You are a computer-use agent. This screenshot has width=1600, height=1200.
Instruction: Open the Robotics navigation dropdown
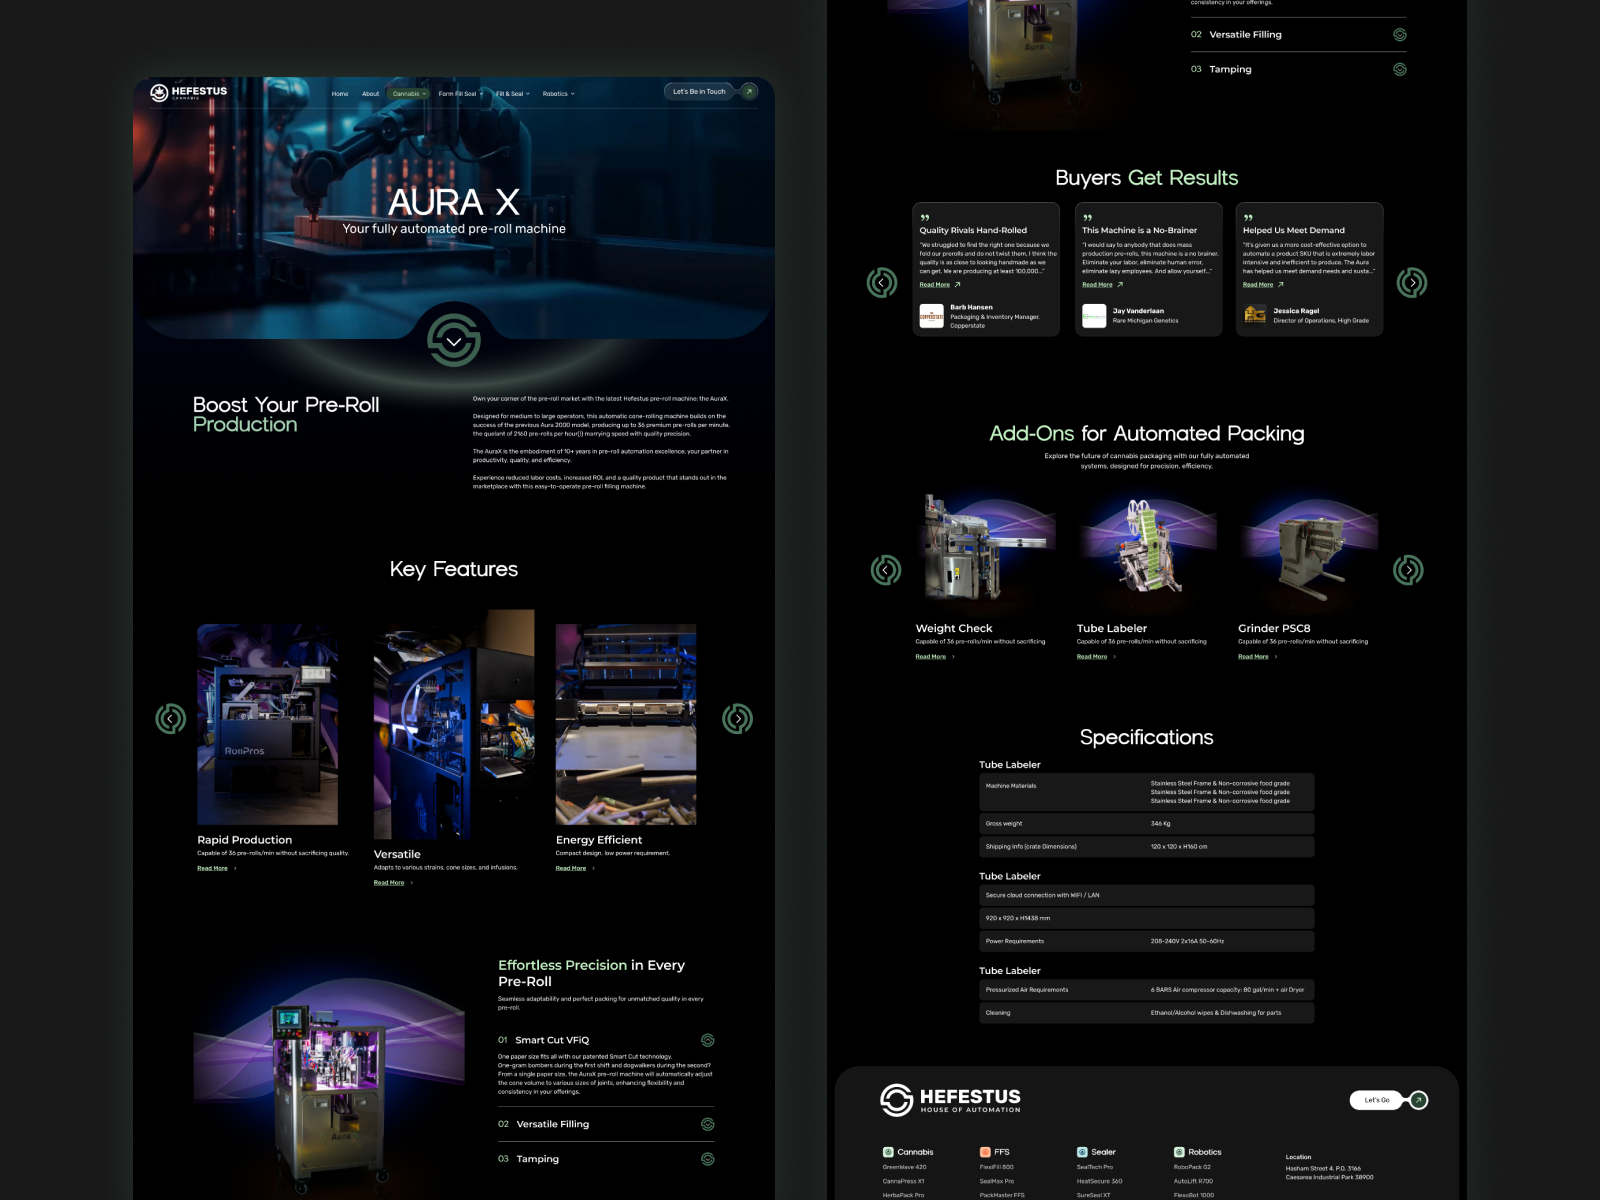[x=559, y=94]
